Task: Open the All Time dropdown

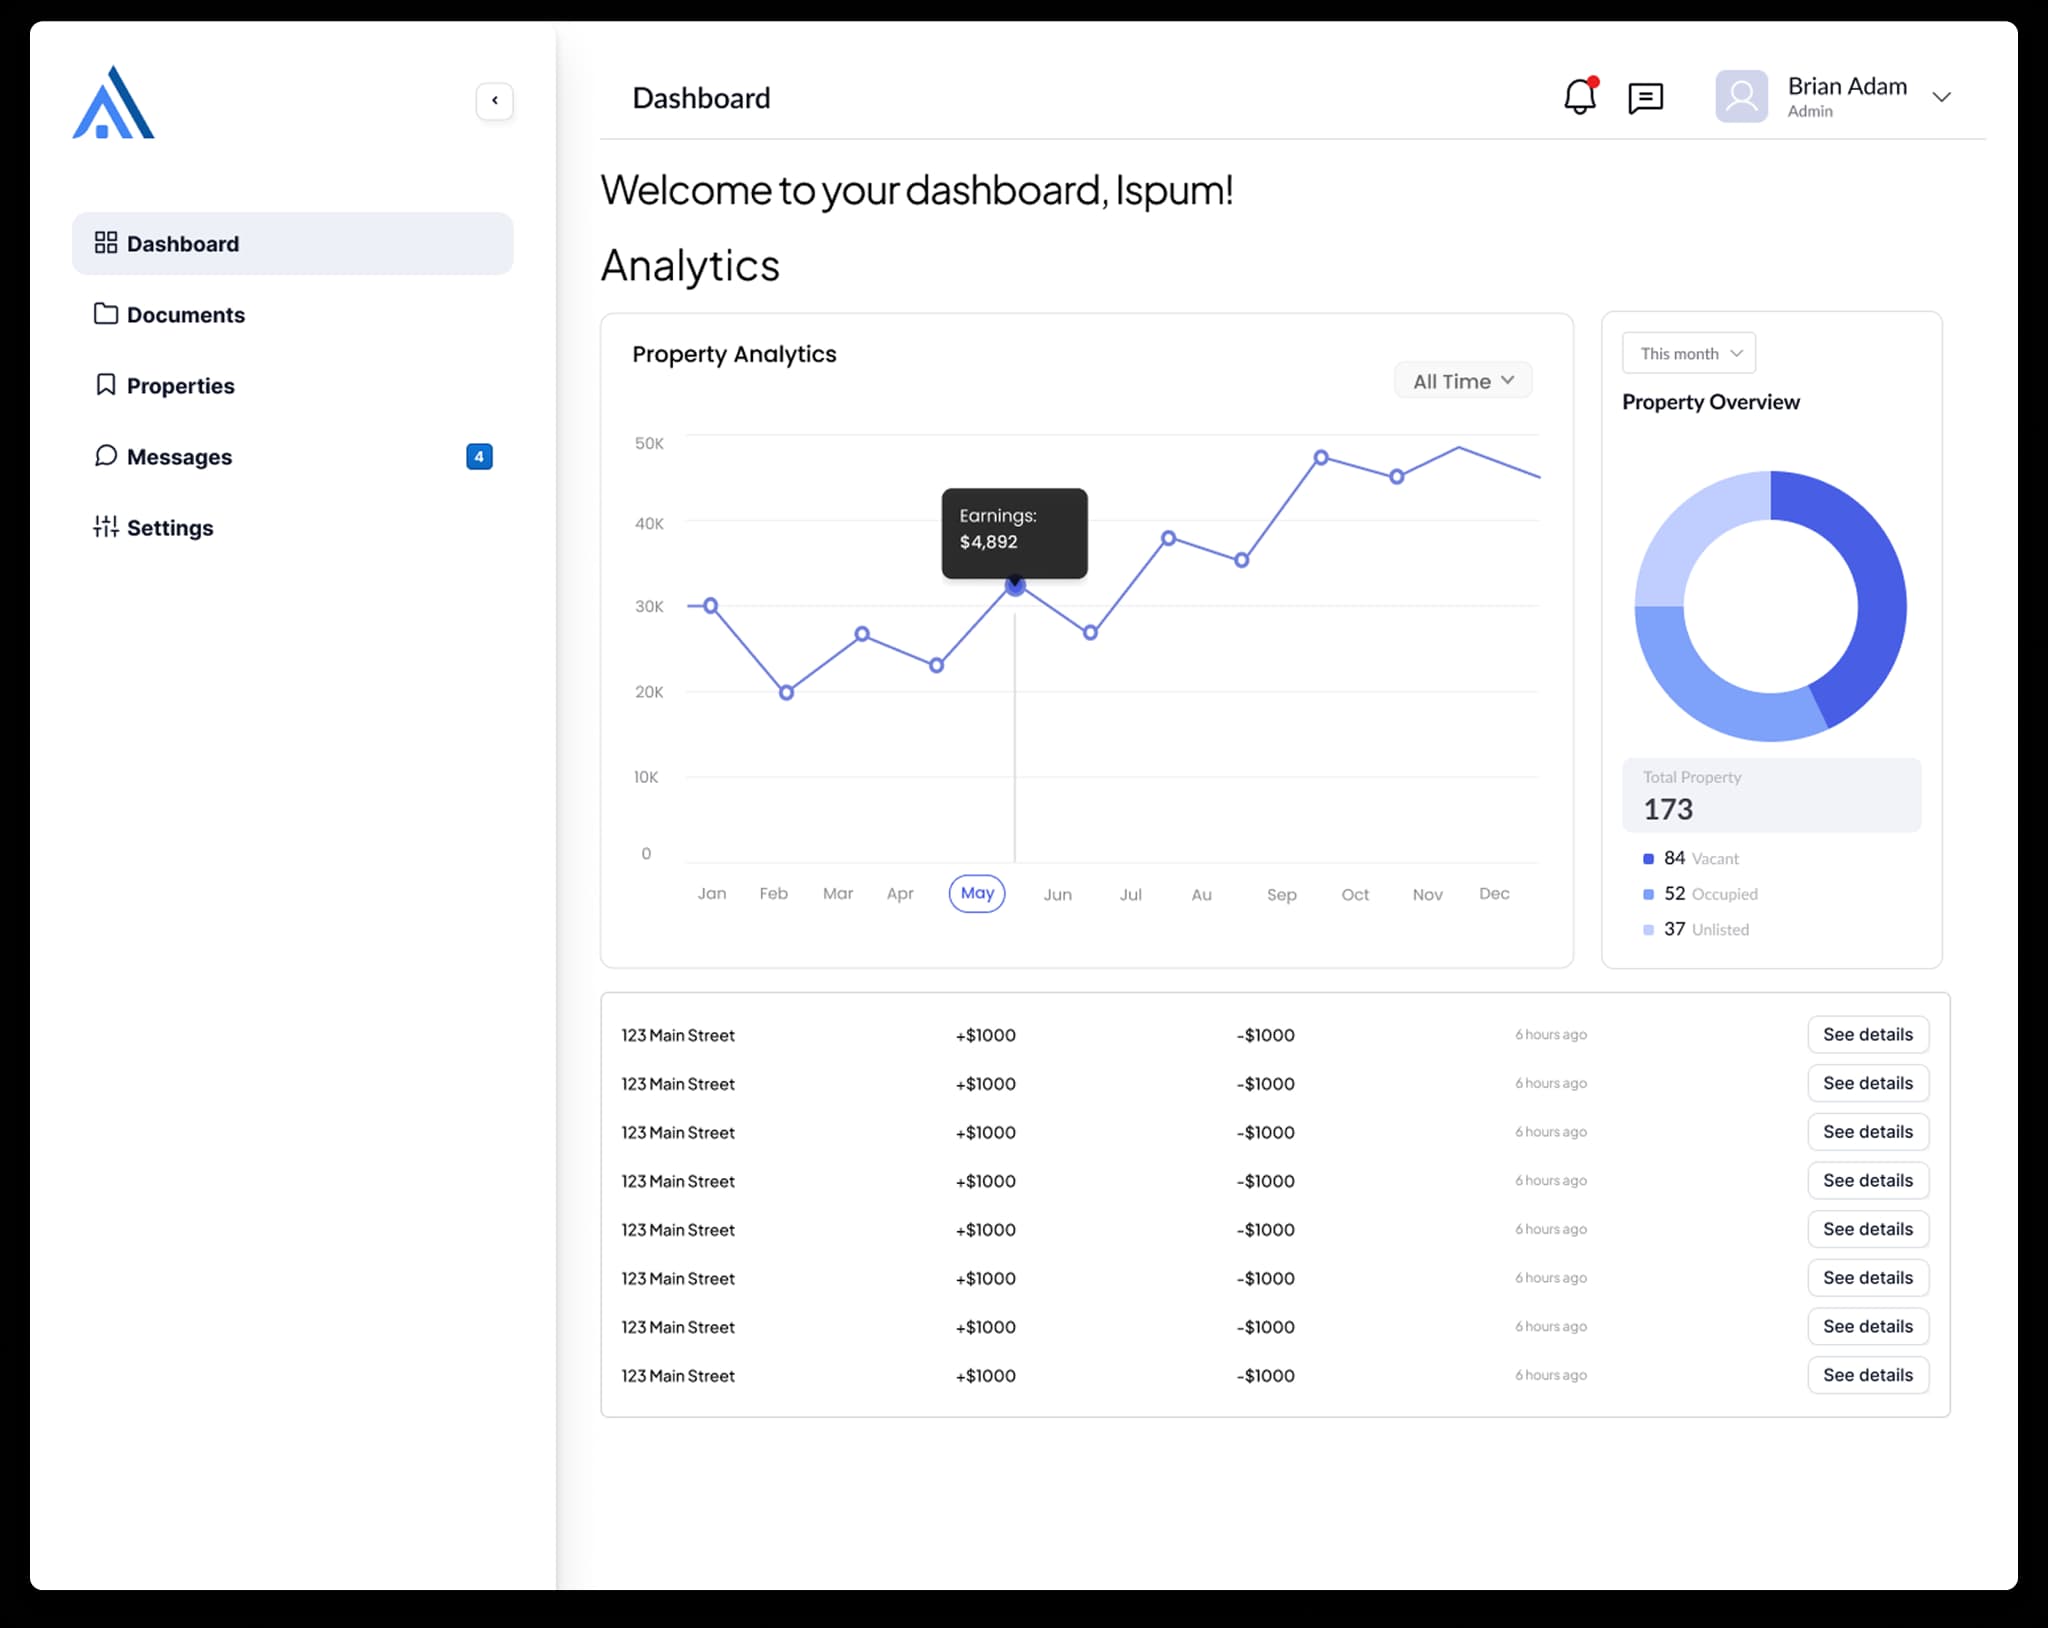Action: pyautogui.click(x=1462, y=380)
